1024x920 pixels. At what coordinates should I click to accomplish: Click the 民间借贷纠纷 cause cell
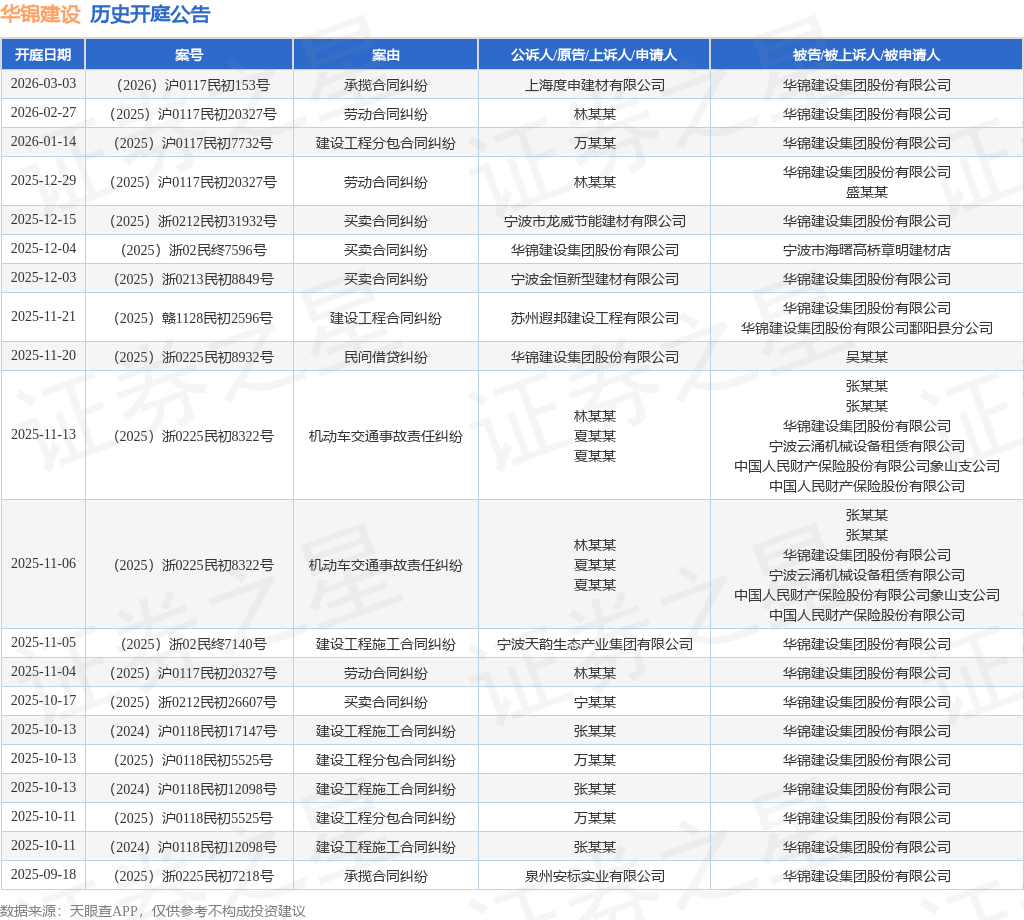pos(385,357)
